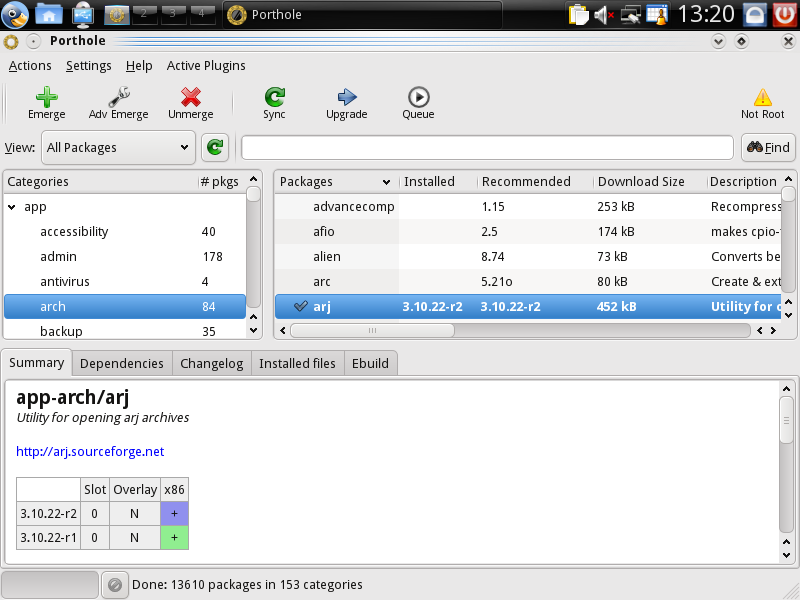Open the clipboard tray icon
Viewport: 800px width, 600px height.
579,14
